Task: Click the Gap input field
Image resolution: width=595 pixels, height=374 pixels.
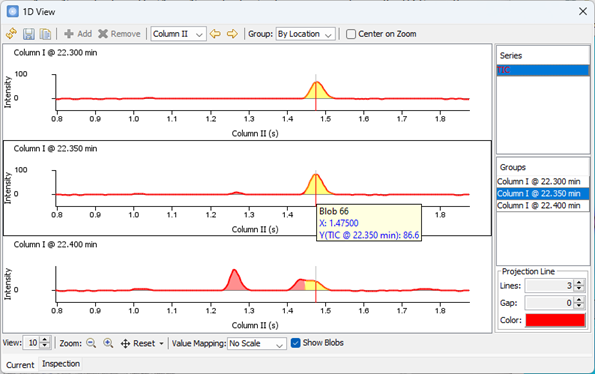Action: (x=549, y=303)
